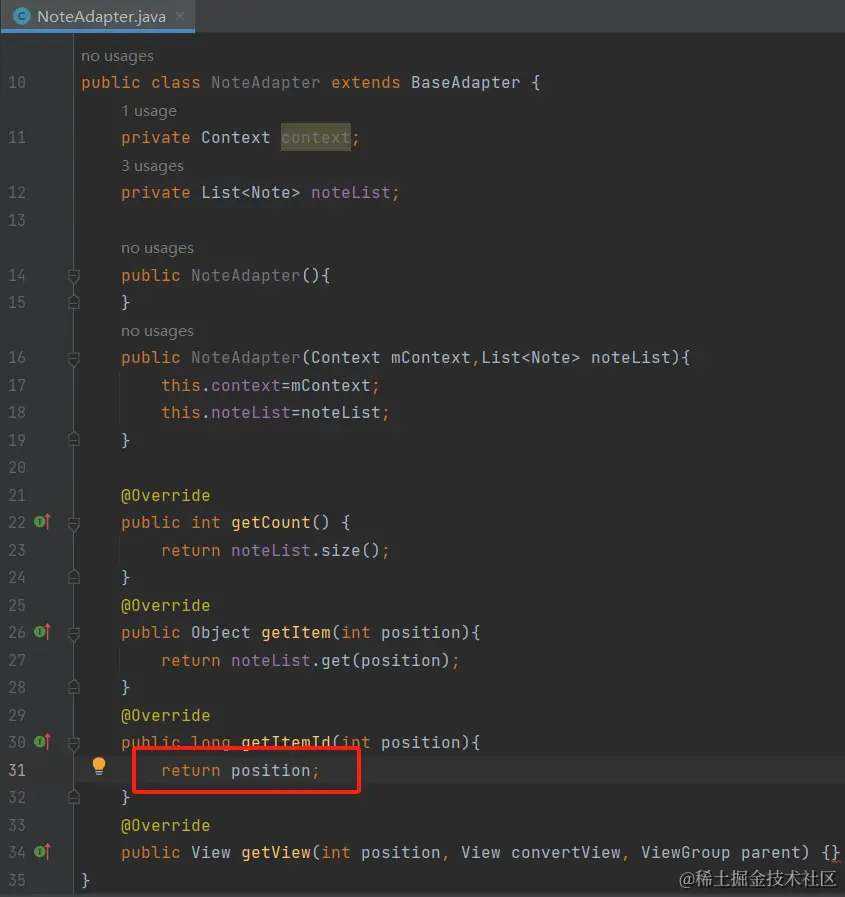Click the override gutter icon on line 26
This screenshot has height=897, width=845.
coord(42,632)
